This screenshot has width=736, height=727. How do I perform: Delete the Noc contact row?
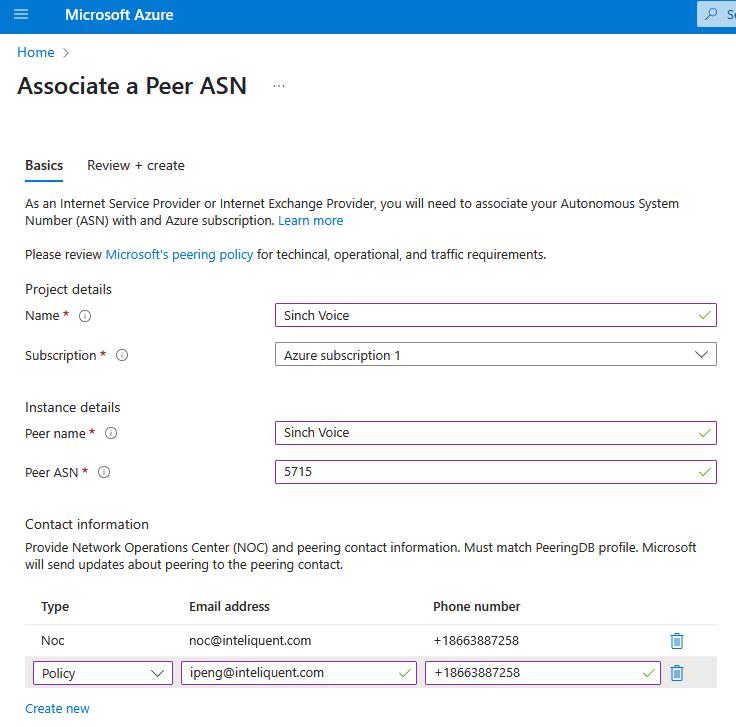coord(677,641)
